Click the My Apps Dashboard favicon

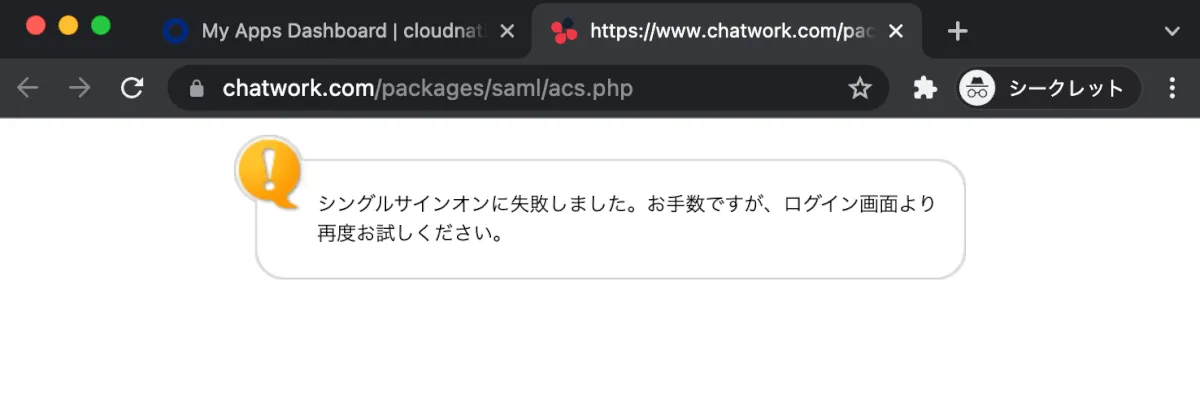click(x=176, y=31)
